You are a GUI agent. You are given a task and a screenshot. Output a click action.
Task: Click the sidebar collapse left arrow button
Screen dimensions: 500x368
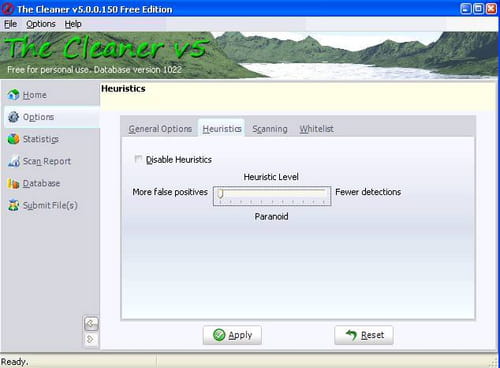(x=91, y=323)
